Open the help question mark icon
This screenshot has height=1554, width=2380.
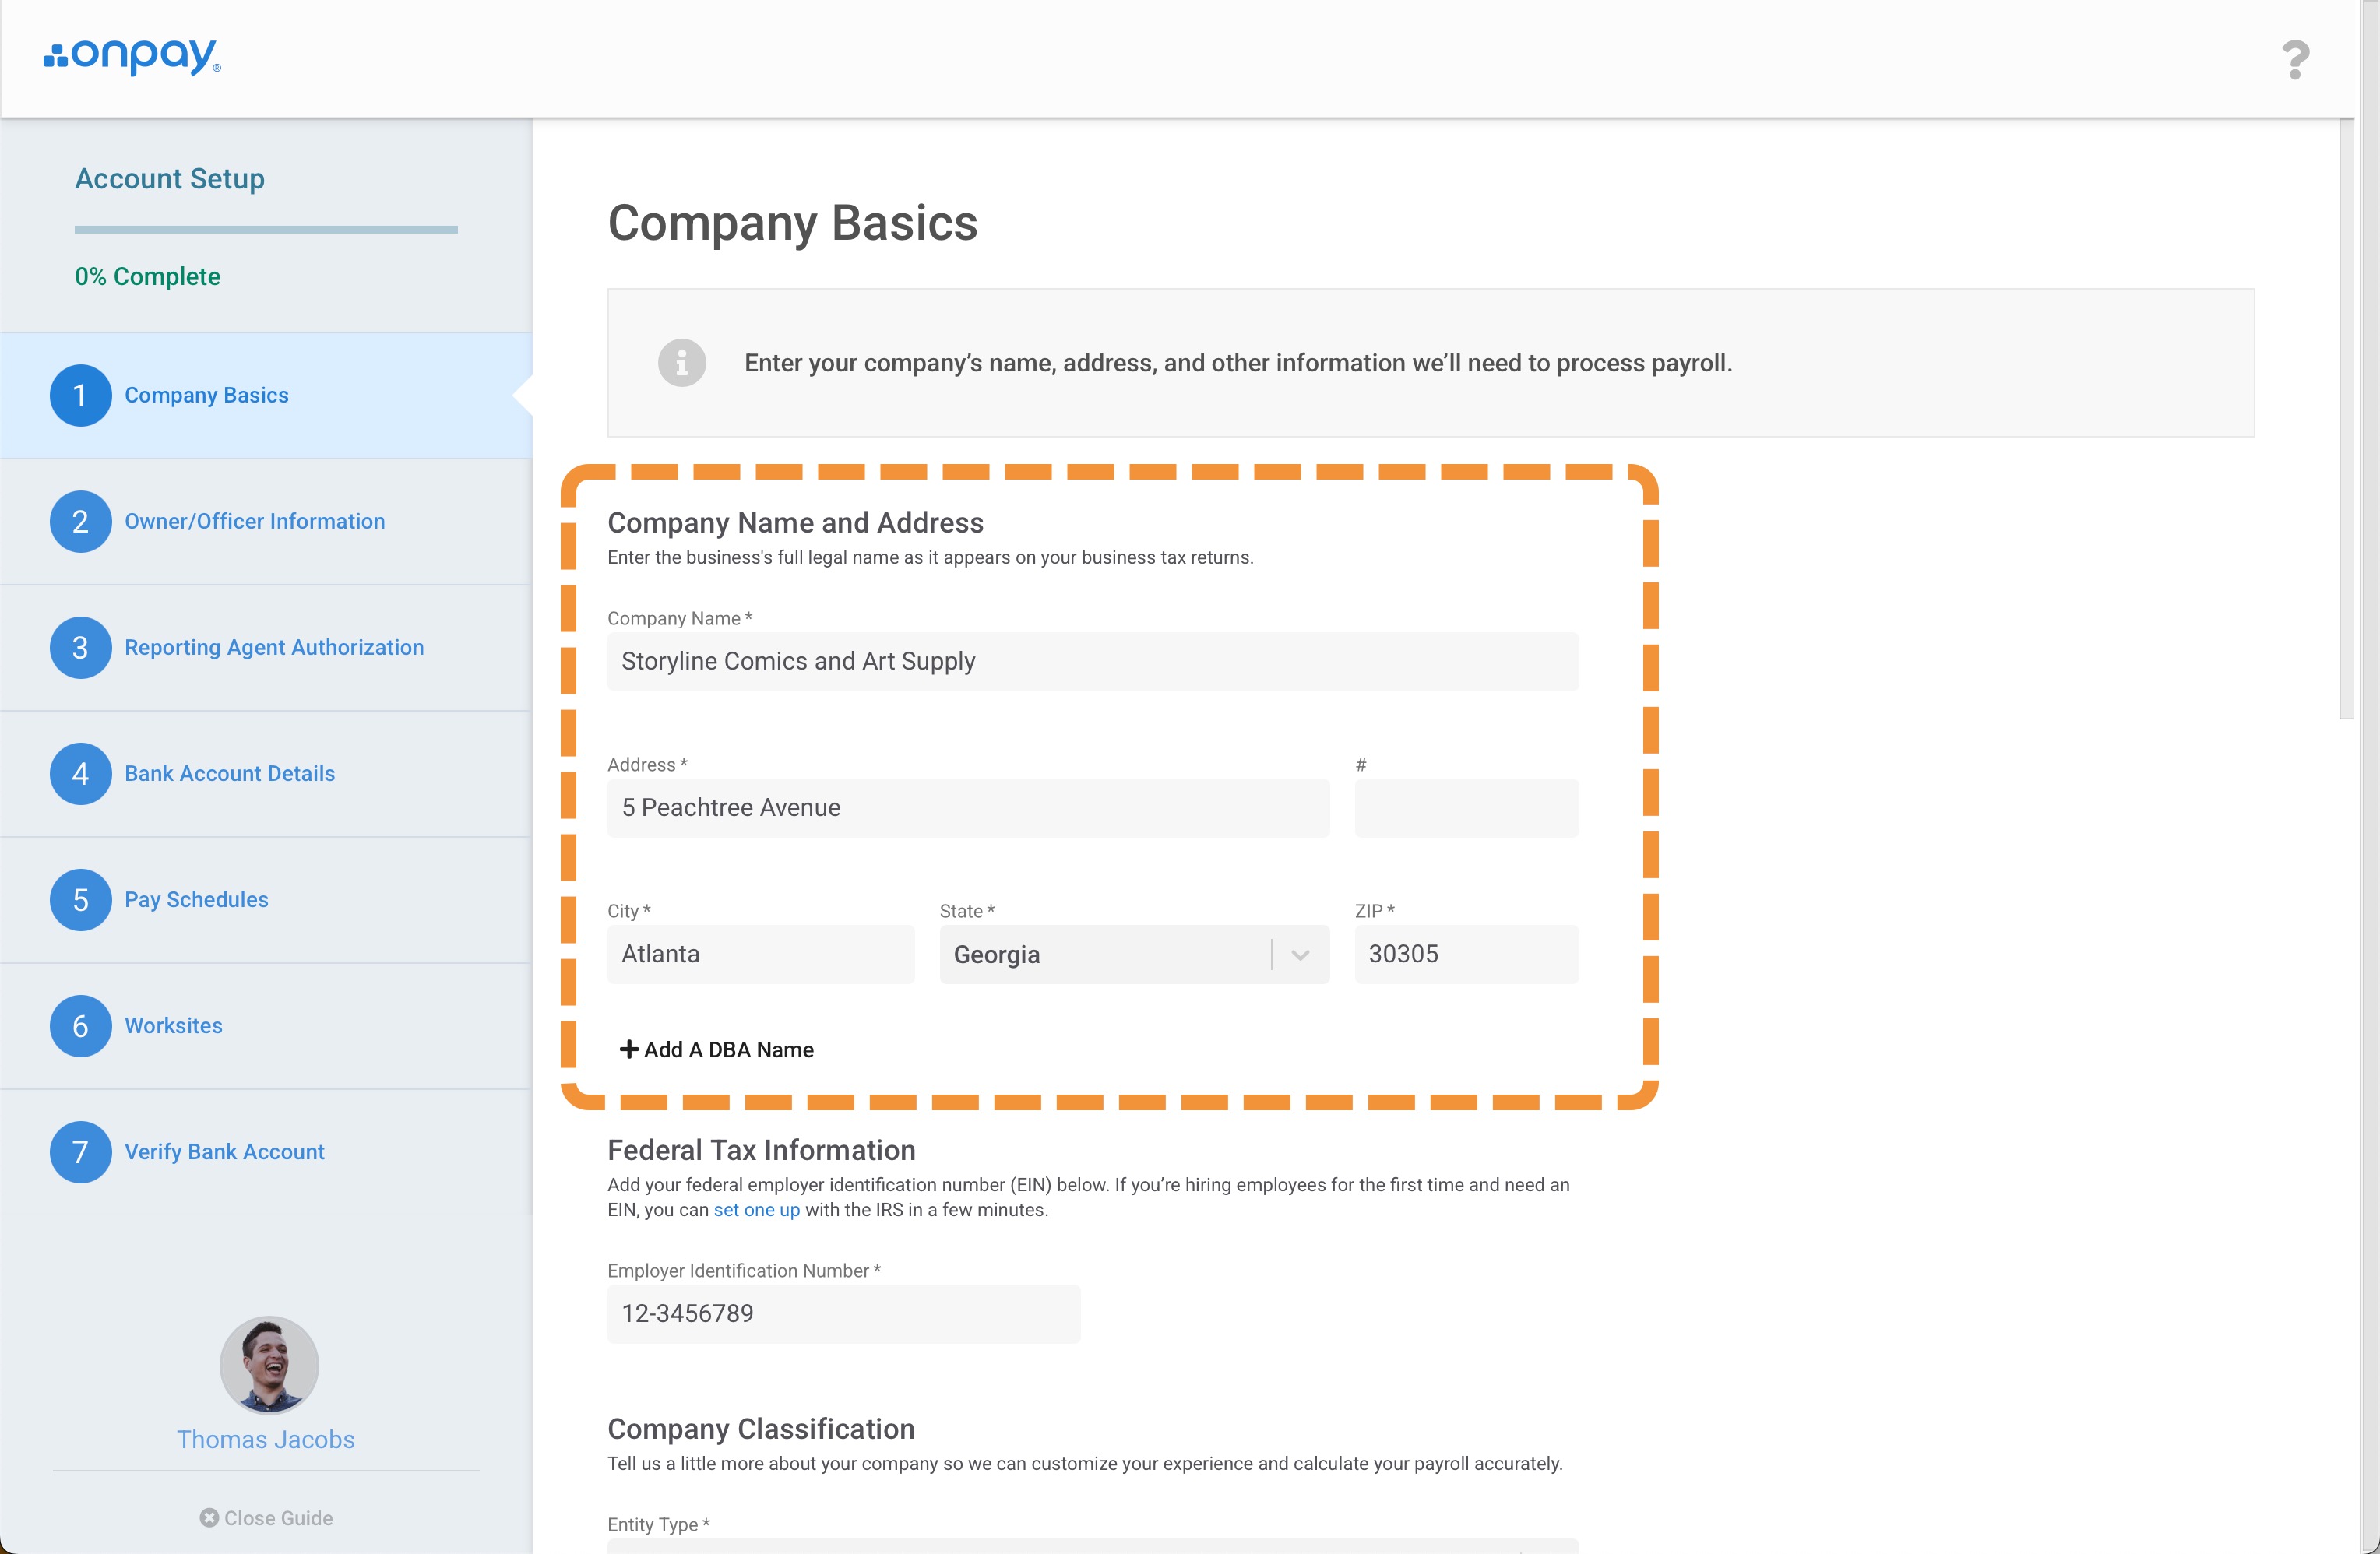point(2295,60)
